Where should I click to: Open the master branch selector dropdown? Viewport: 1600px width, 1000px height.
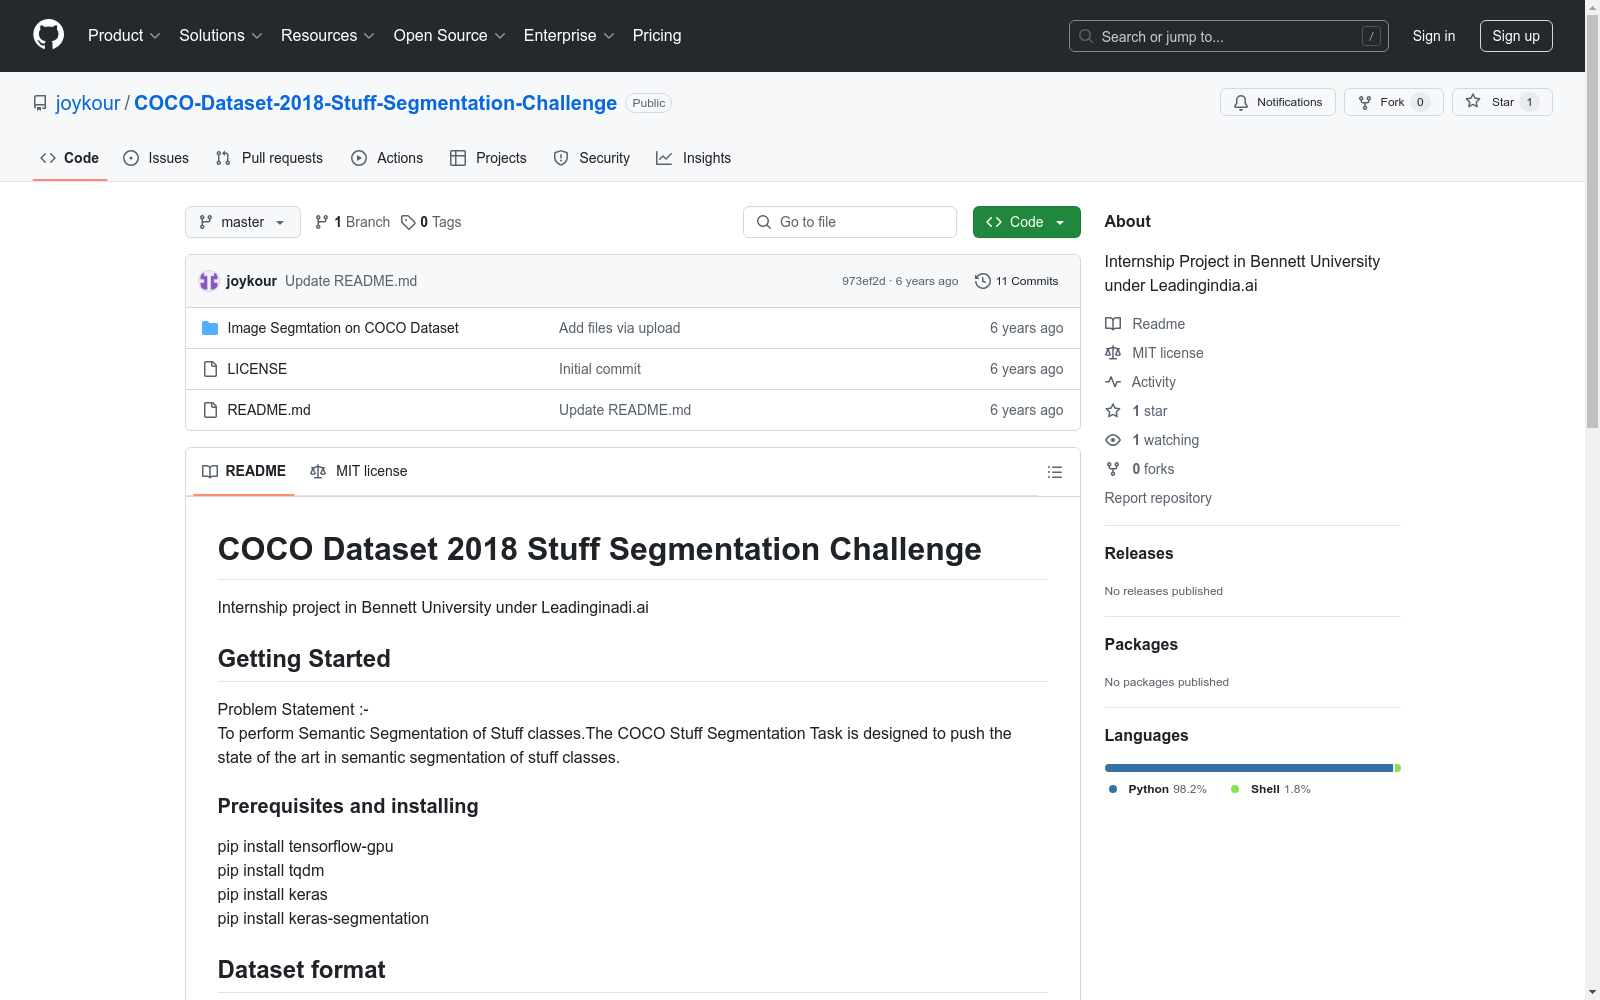[x=243, y=222]
